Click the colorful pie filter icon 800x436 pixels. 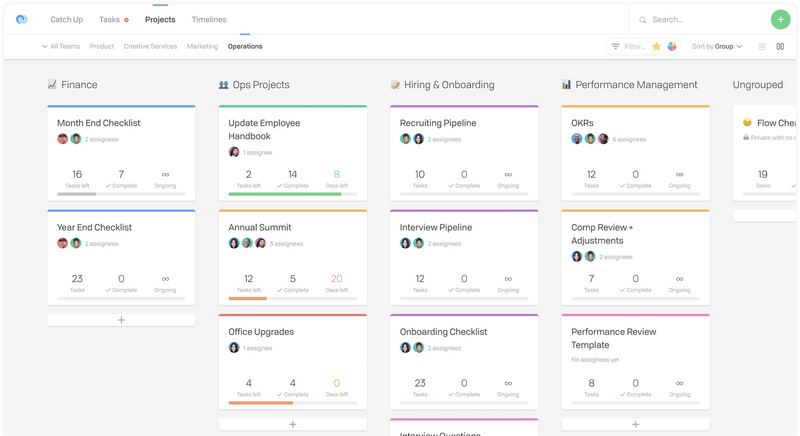(672, 46)
